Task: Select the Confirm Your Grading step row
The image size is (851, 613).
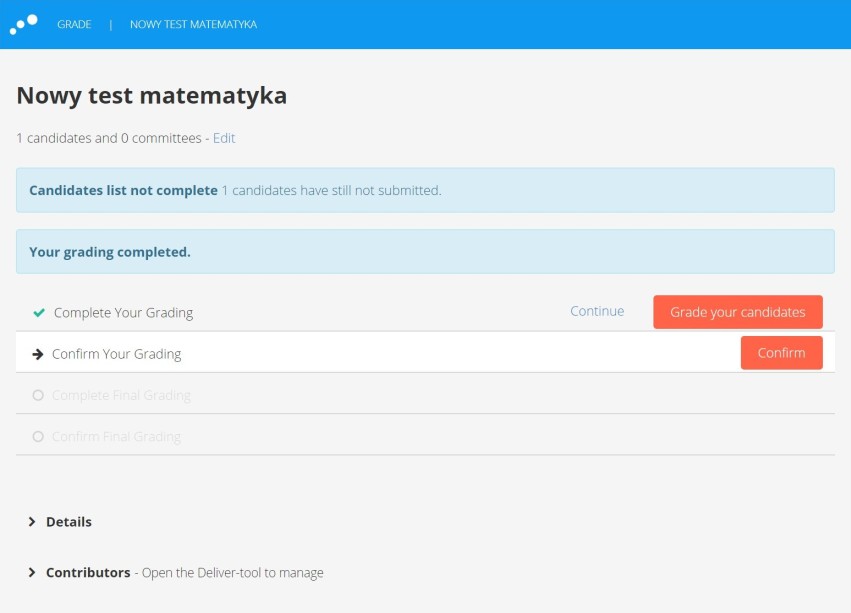Action: coord(425,352)
